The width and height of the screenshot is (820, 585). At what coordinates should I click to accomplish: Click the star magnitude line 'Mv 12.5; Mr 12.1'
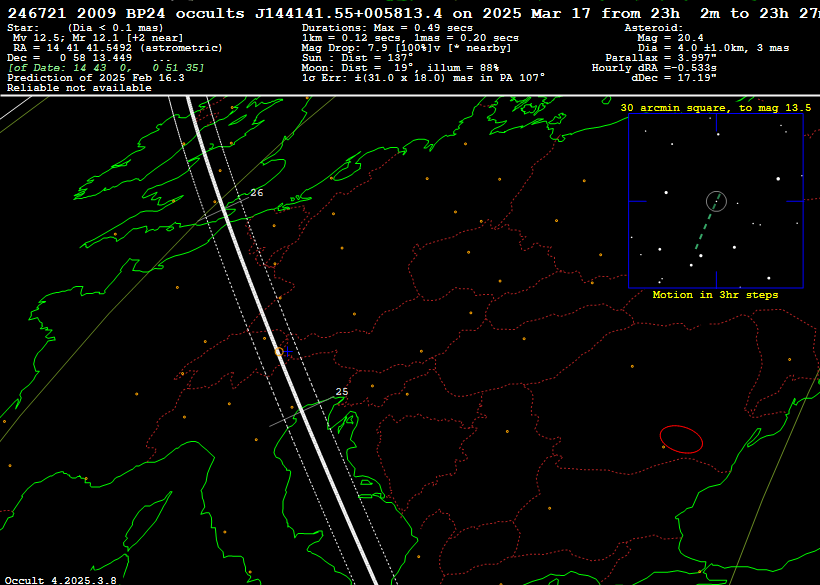(x=98, y=38)
